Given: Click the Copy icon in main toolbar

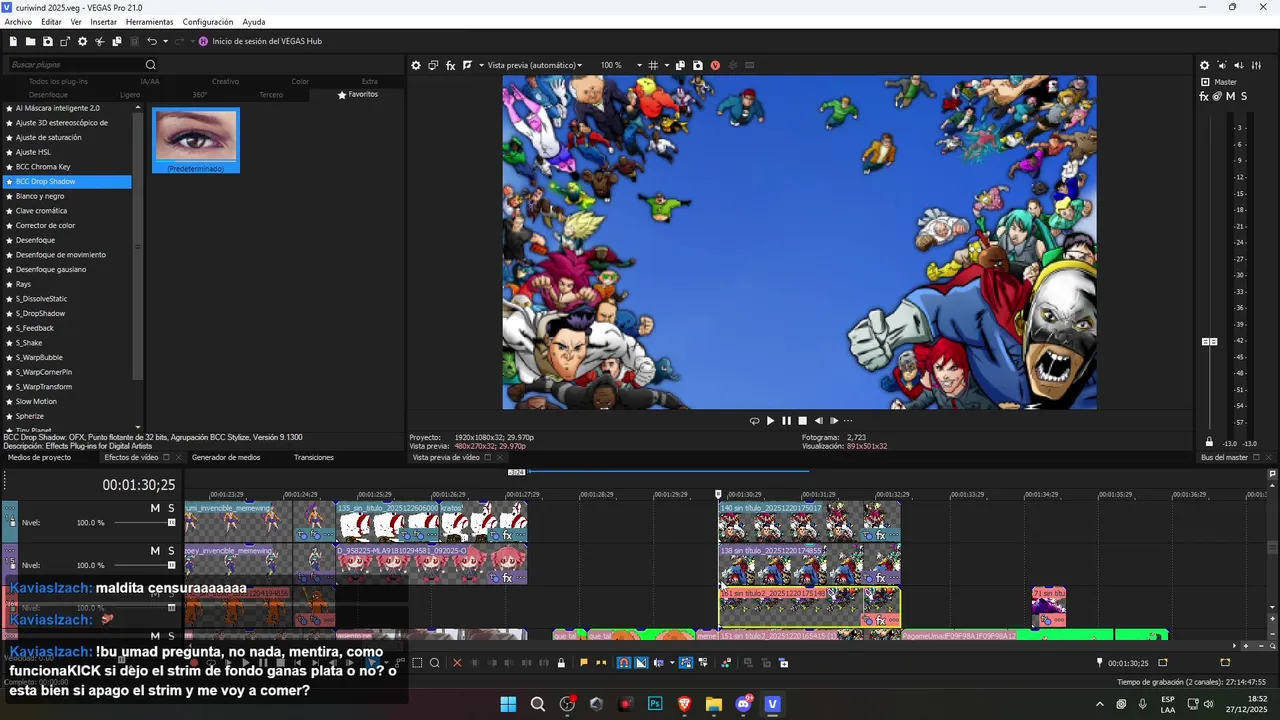Looking at the screenshot, I should pyautogui.click(x=117, y=41).
